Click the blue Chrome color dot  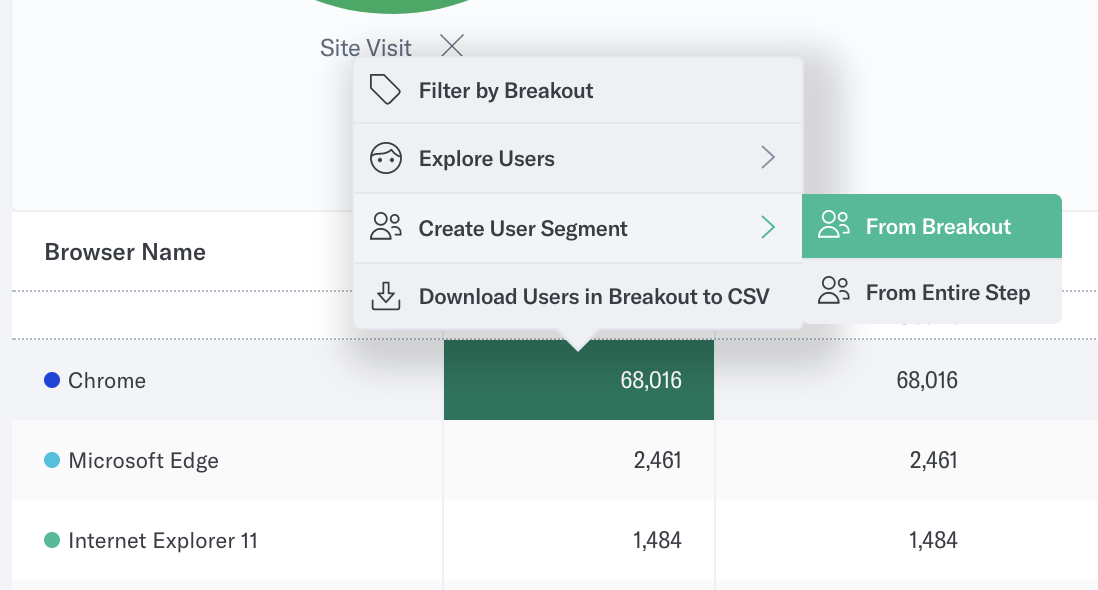(52, 380)
